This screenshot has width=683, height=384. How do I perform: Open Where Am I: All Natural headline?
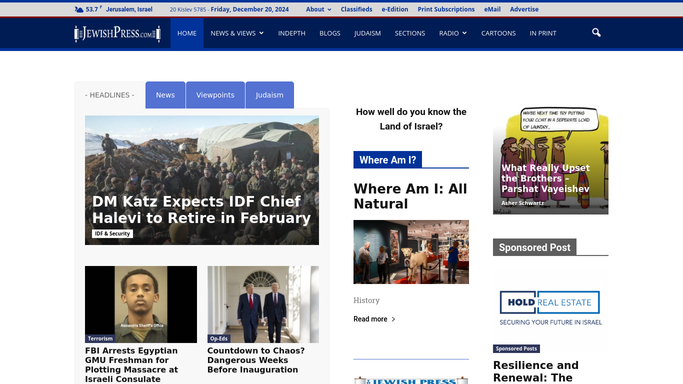click(x=410, y=196)
